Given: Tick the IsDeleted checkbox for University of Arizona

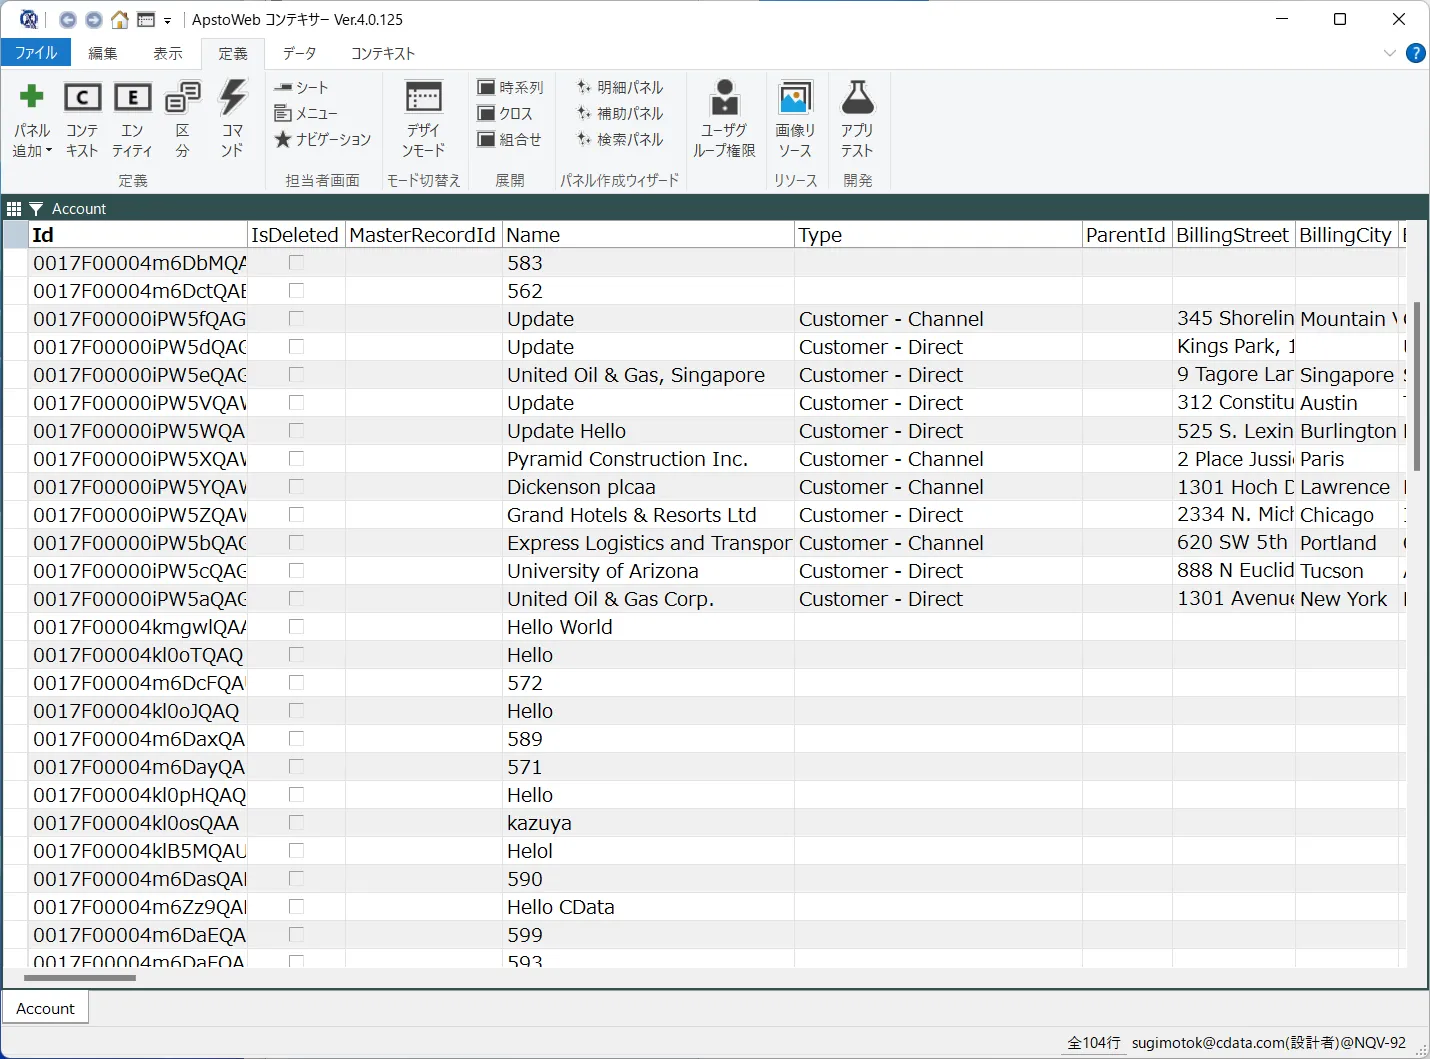Looking at the screenshot, I should point(296,571).
